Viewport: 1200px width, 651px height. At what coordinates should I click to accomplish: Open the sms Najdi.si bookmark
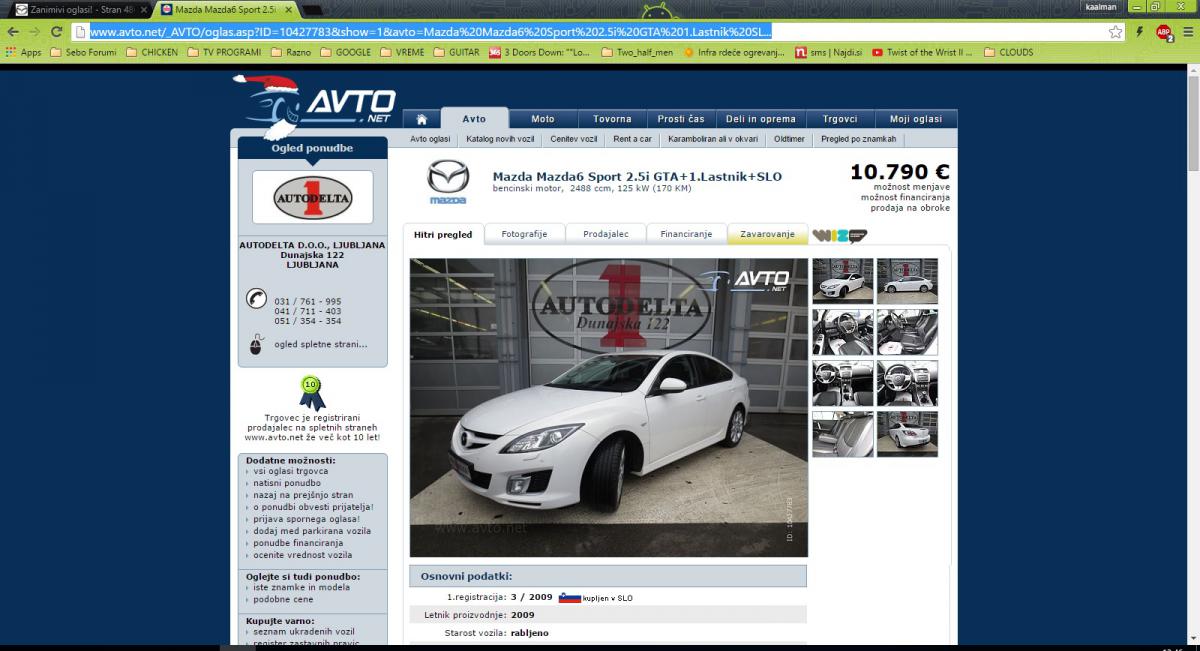[x=828, y=52]
